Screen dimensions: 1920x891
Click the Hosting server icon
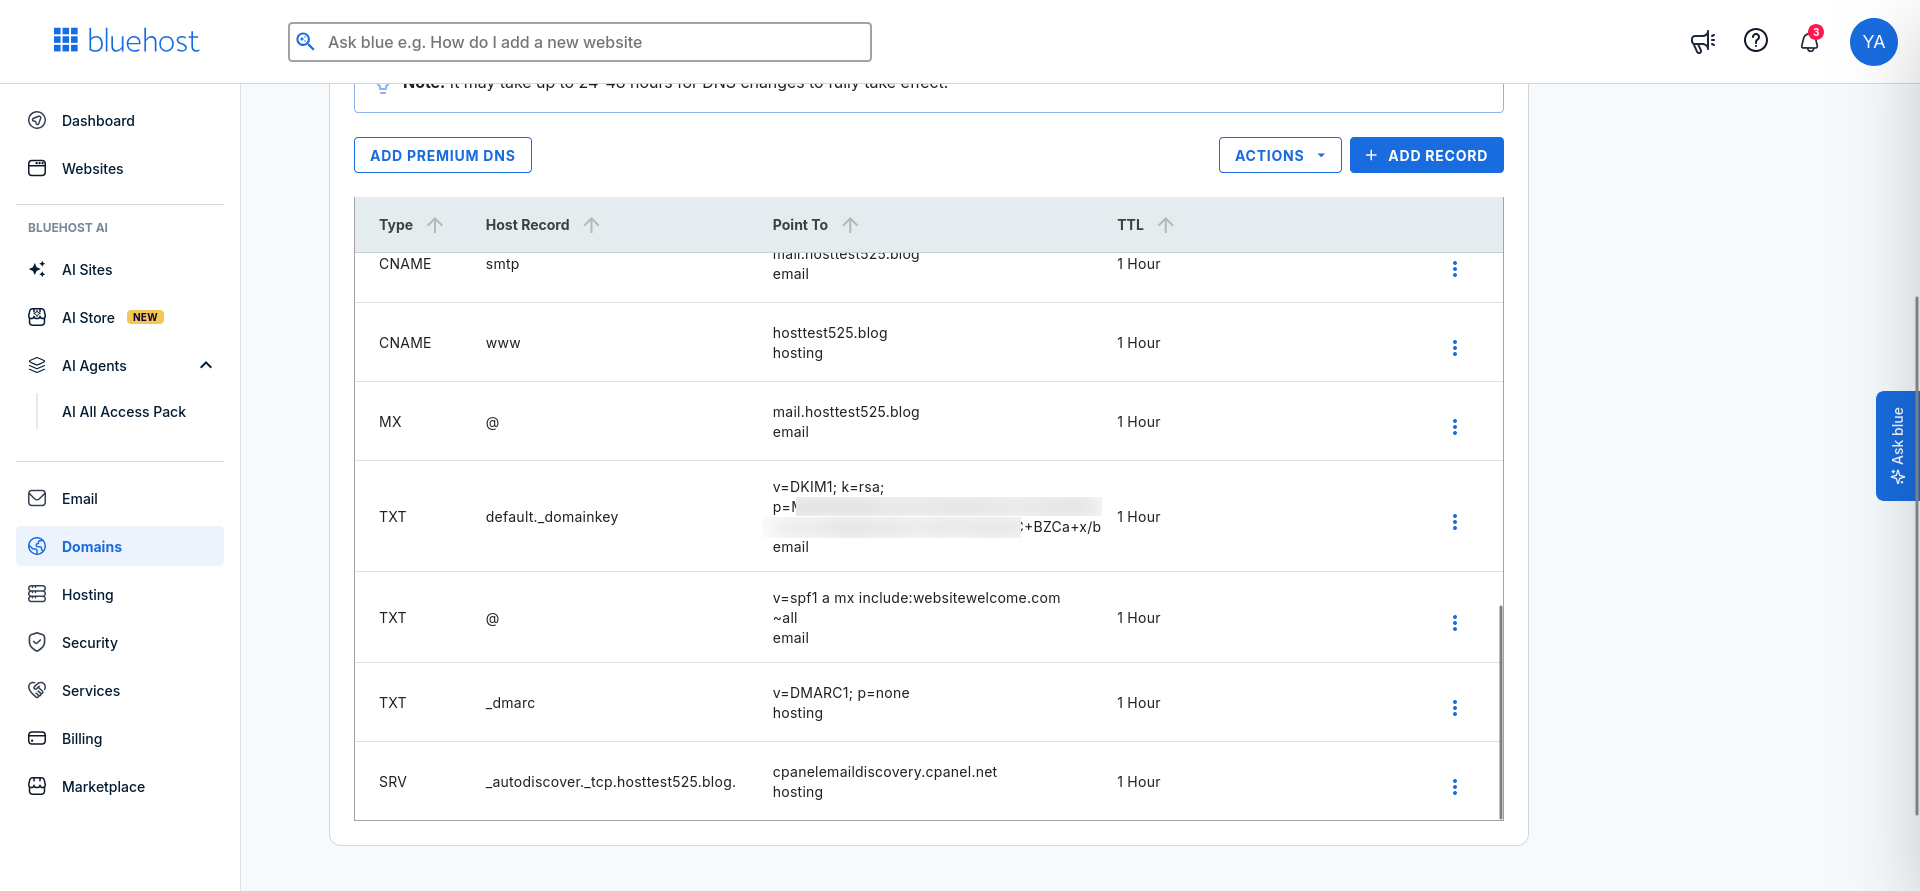[37, 594]
